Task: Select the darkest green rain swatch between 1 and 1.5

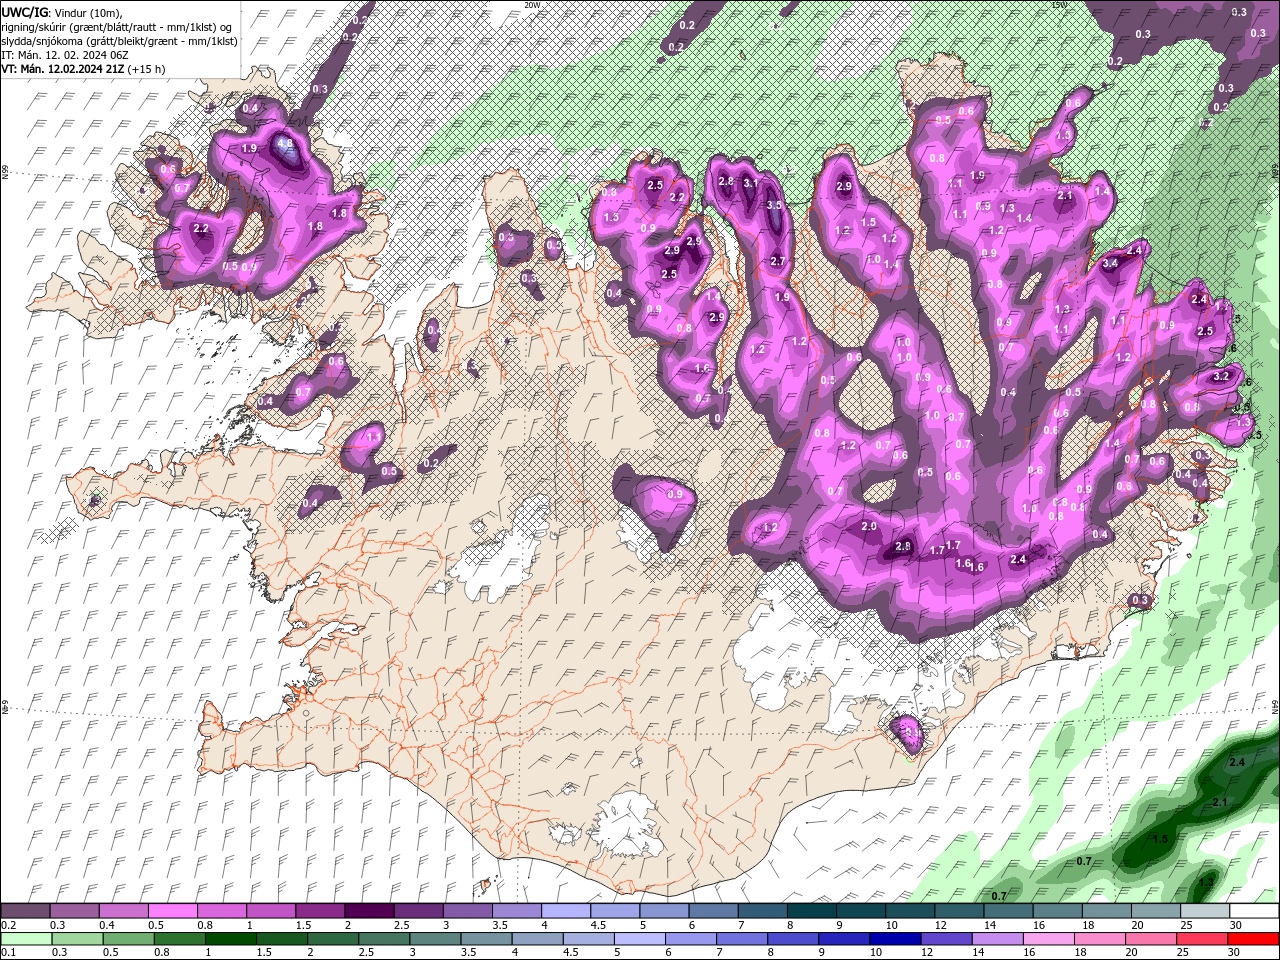Action: 230,938
